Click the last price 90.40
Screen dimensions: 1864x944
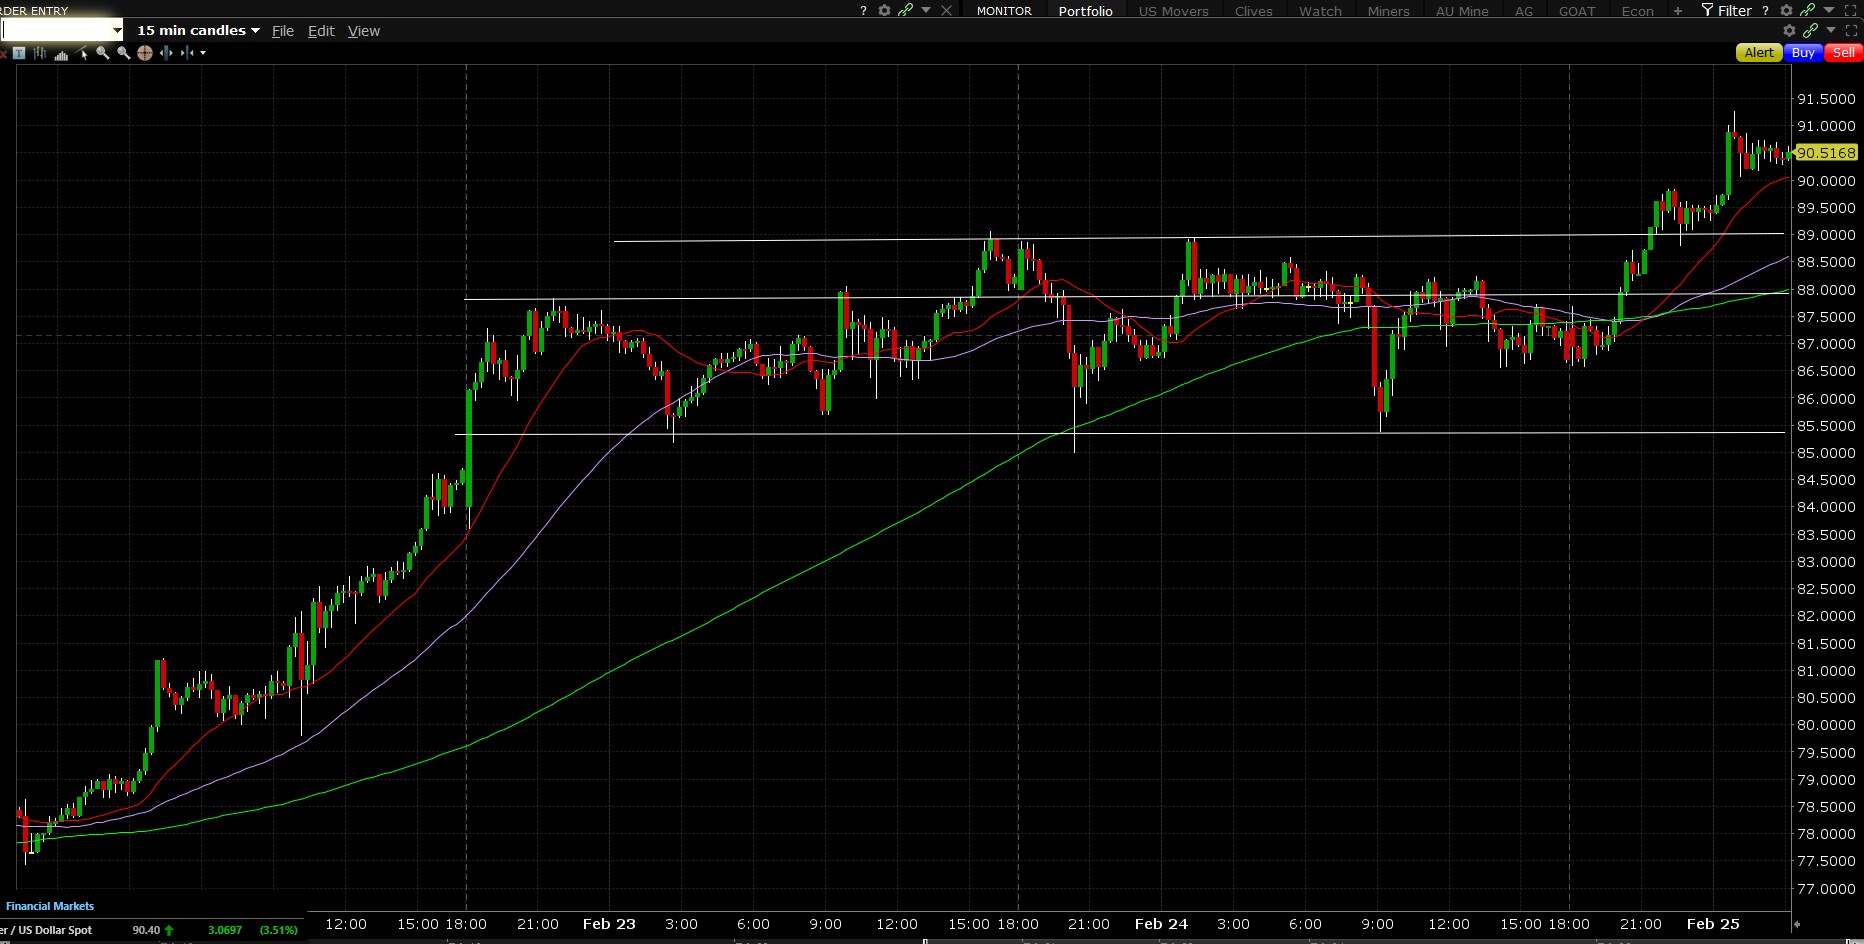[146, 930]
